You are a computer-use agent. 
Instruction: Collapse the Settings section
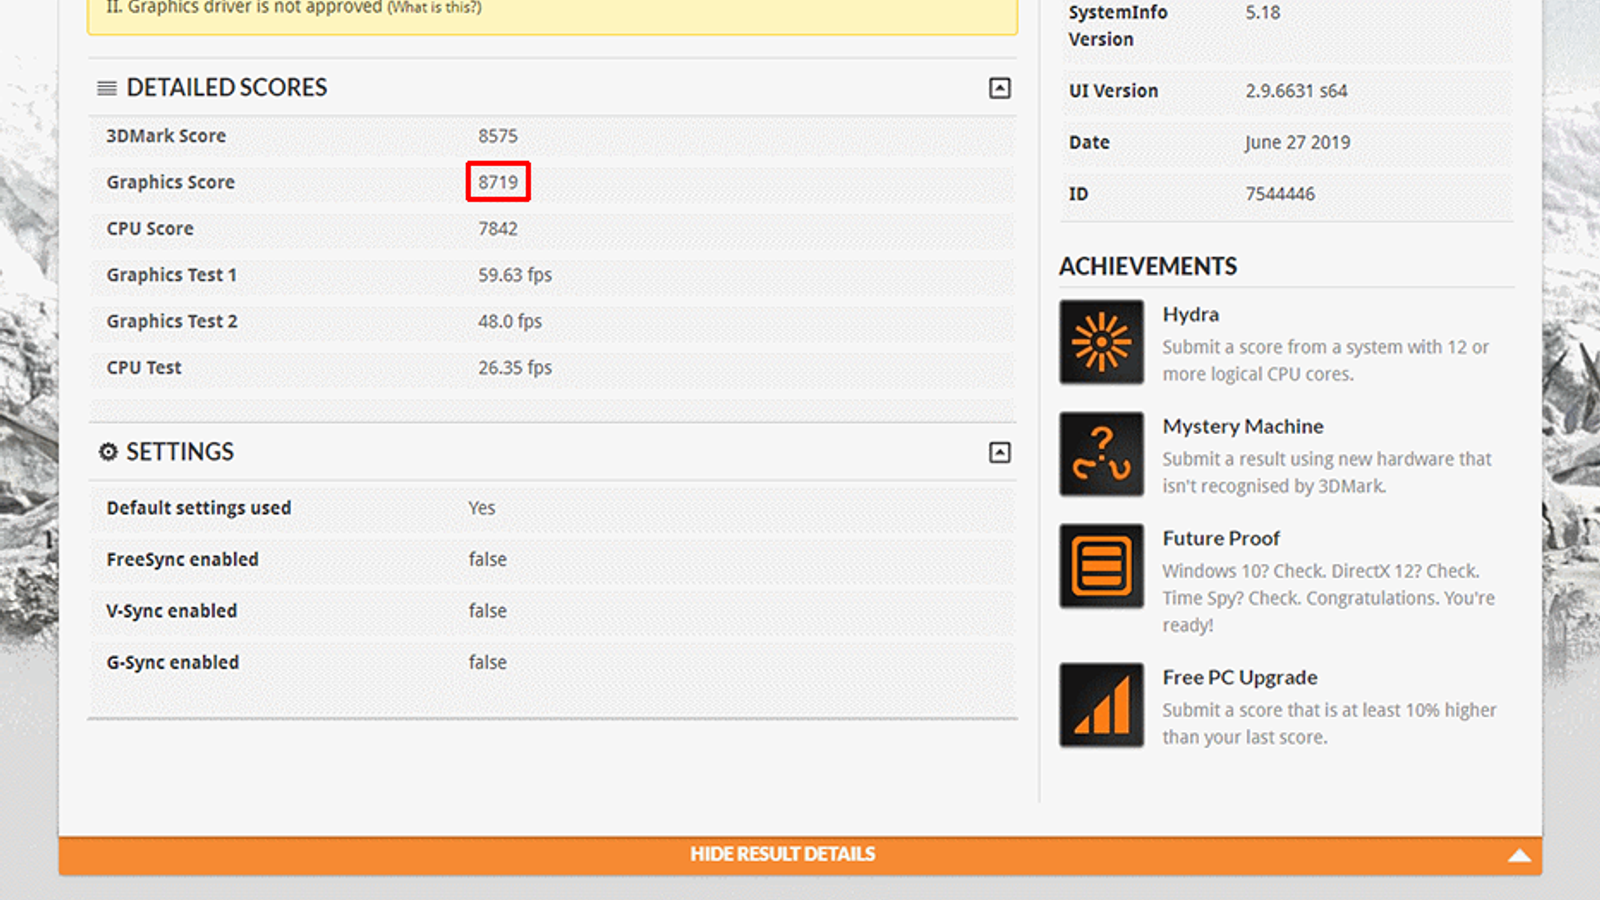click(x=999, y=452)
